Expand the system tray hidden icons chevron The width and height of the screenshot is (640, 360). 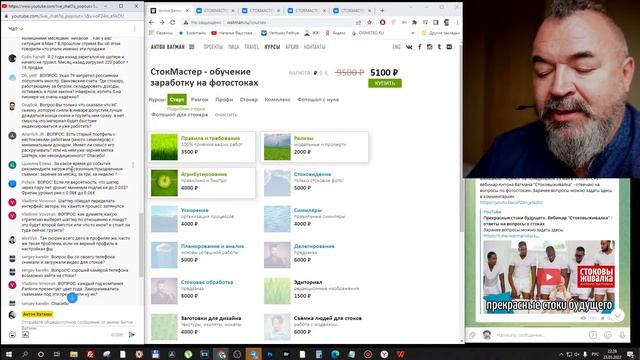pyautogui.click(x=561, y=354)
